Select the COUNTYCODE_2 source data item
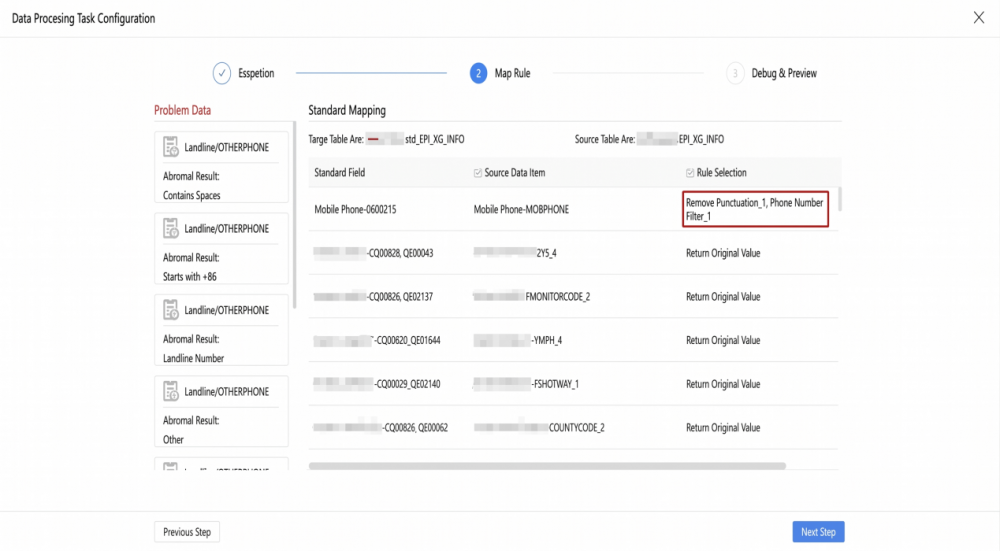 (539, 428)
